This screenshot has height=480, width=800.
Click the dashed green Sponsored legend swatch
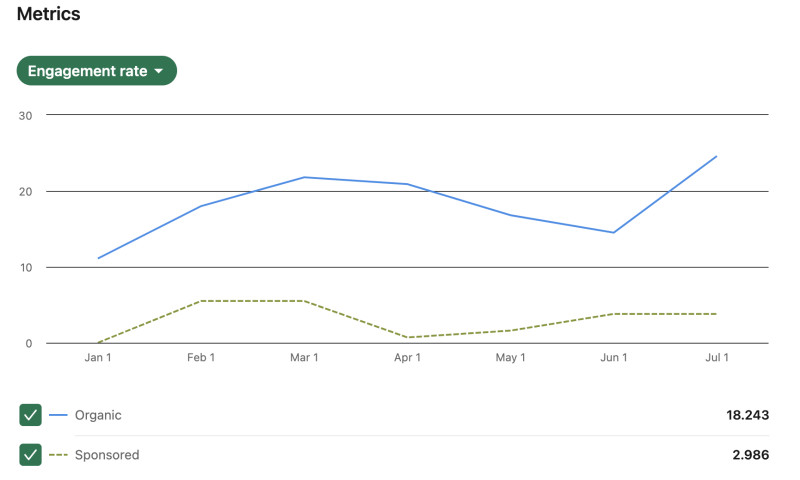(x=58, y=455)
